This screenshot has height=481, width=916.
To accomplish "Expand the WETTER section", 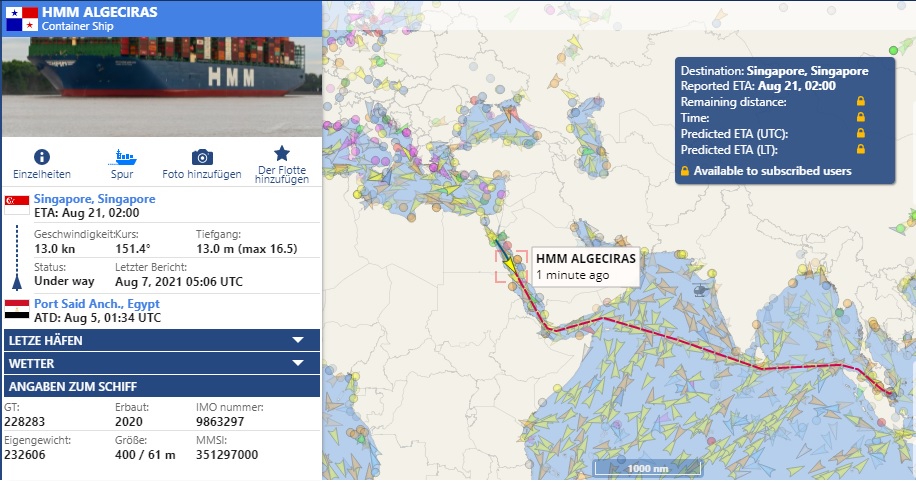I will 162,363.
